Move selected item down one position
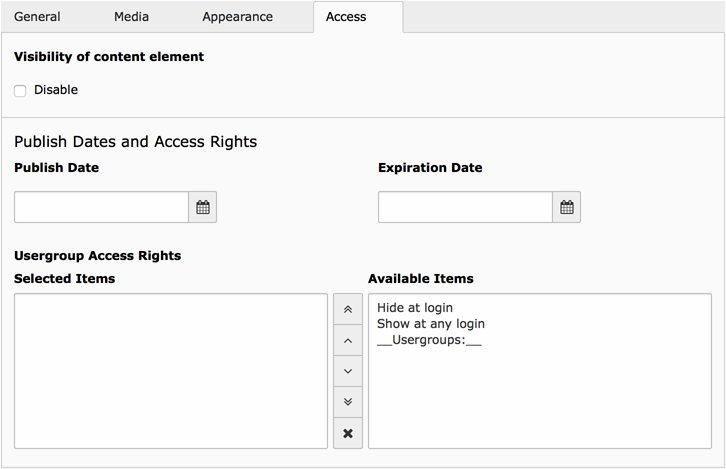The width and height of the screenshot is (726, 469). 348,371
